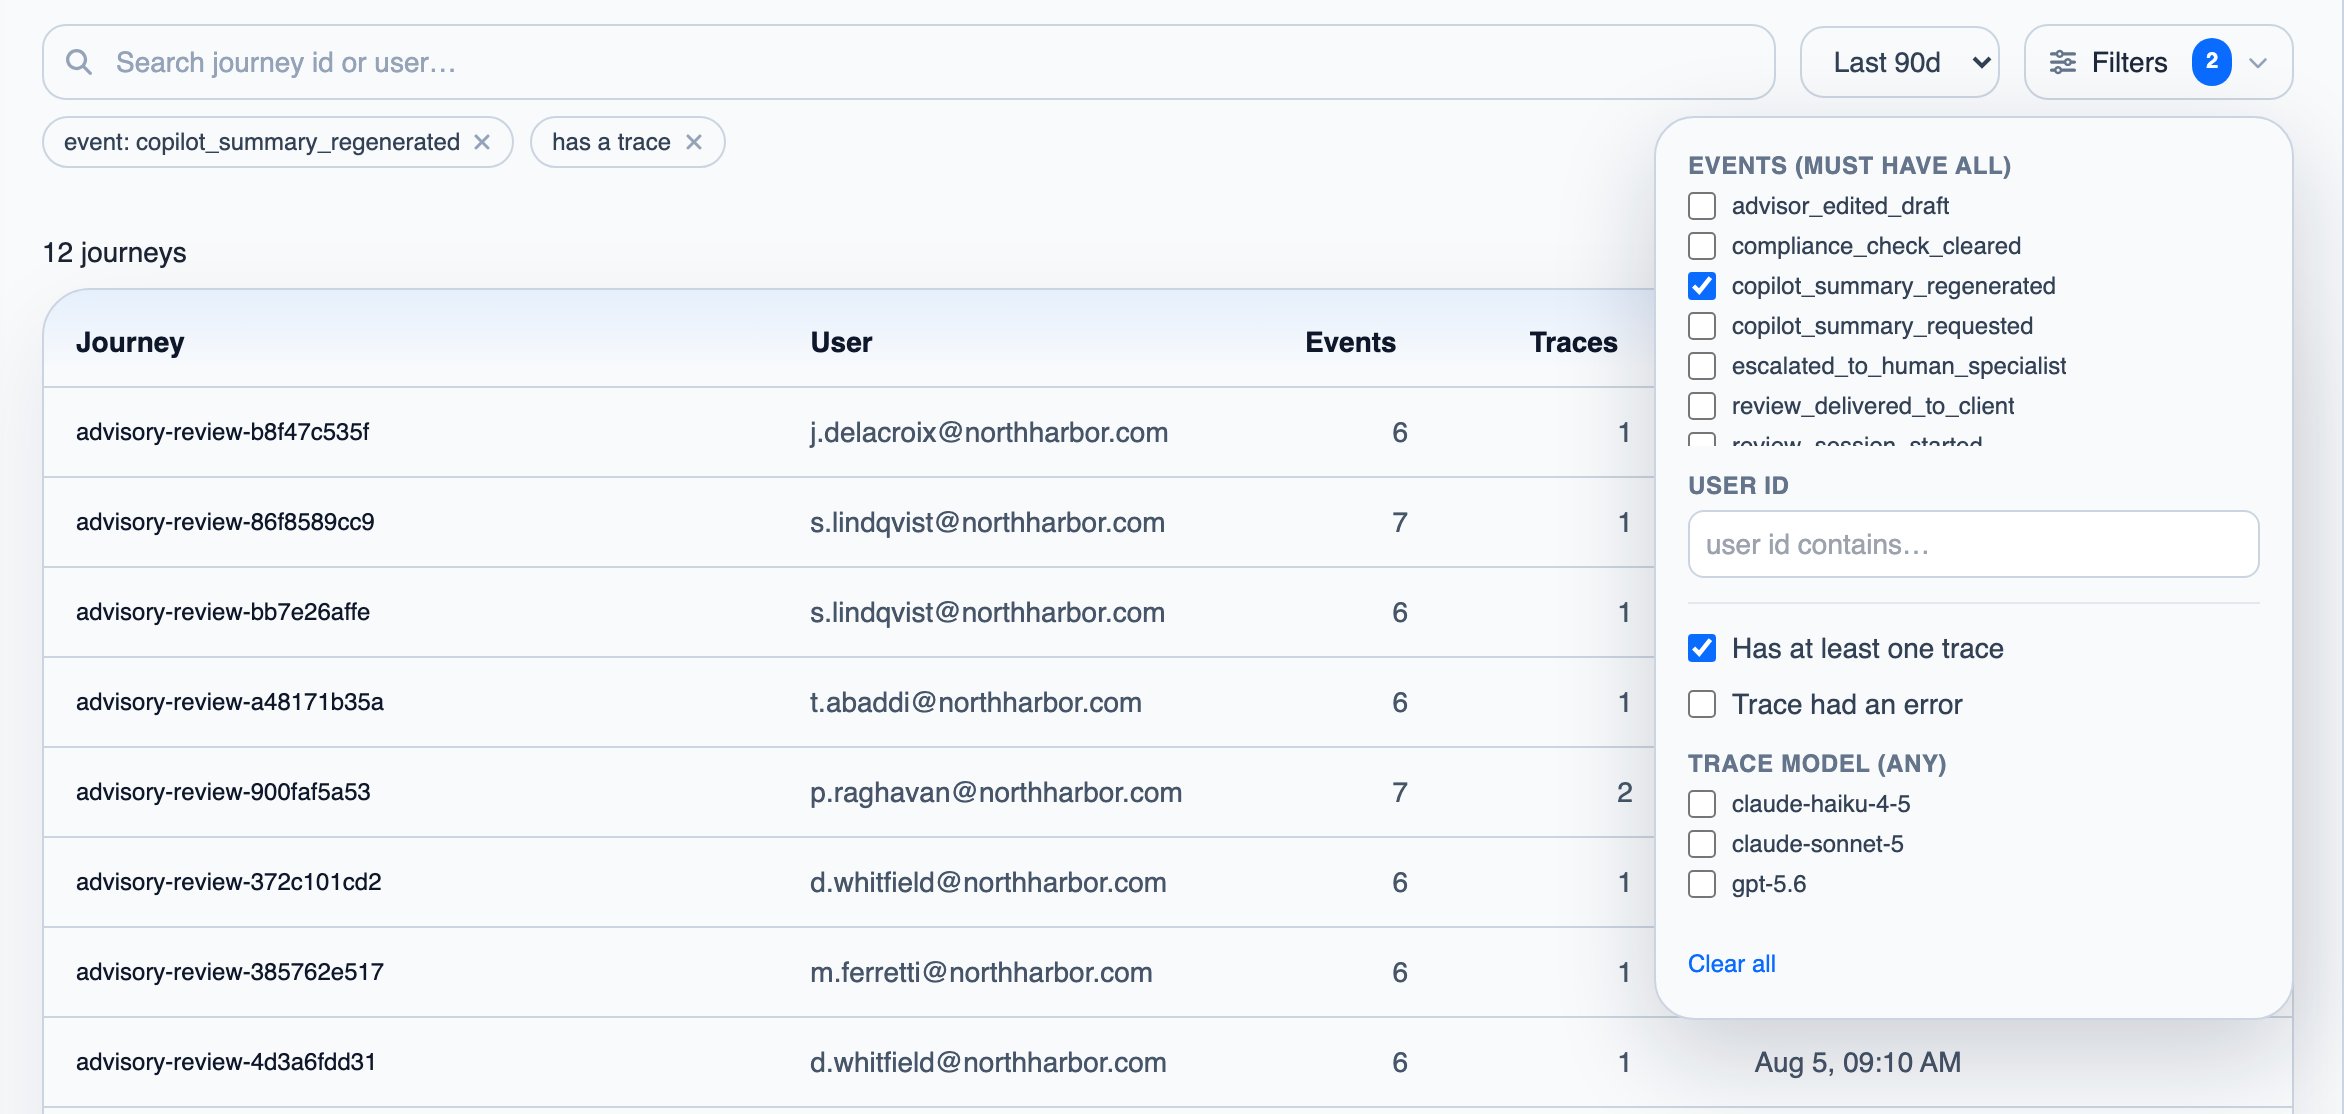Click user m.ferretti@northharbor.com
2344x1114 pixels.
tap(981, 972)
